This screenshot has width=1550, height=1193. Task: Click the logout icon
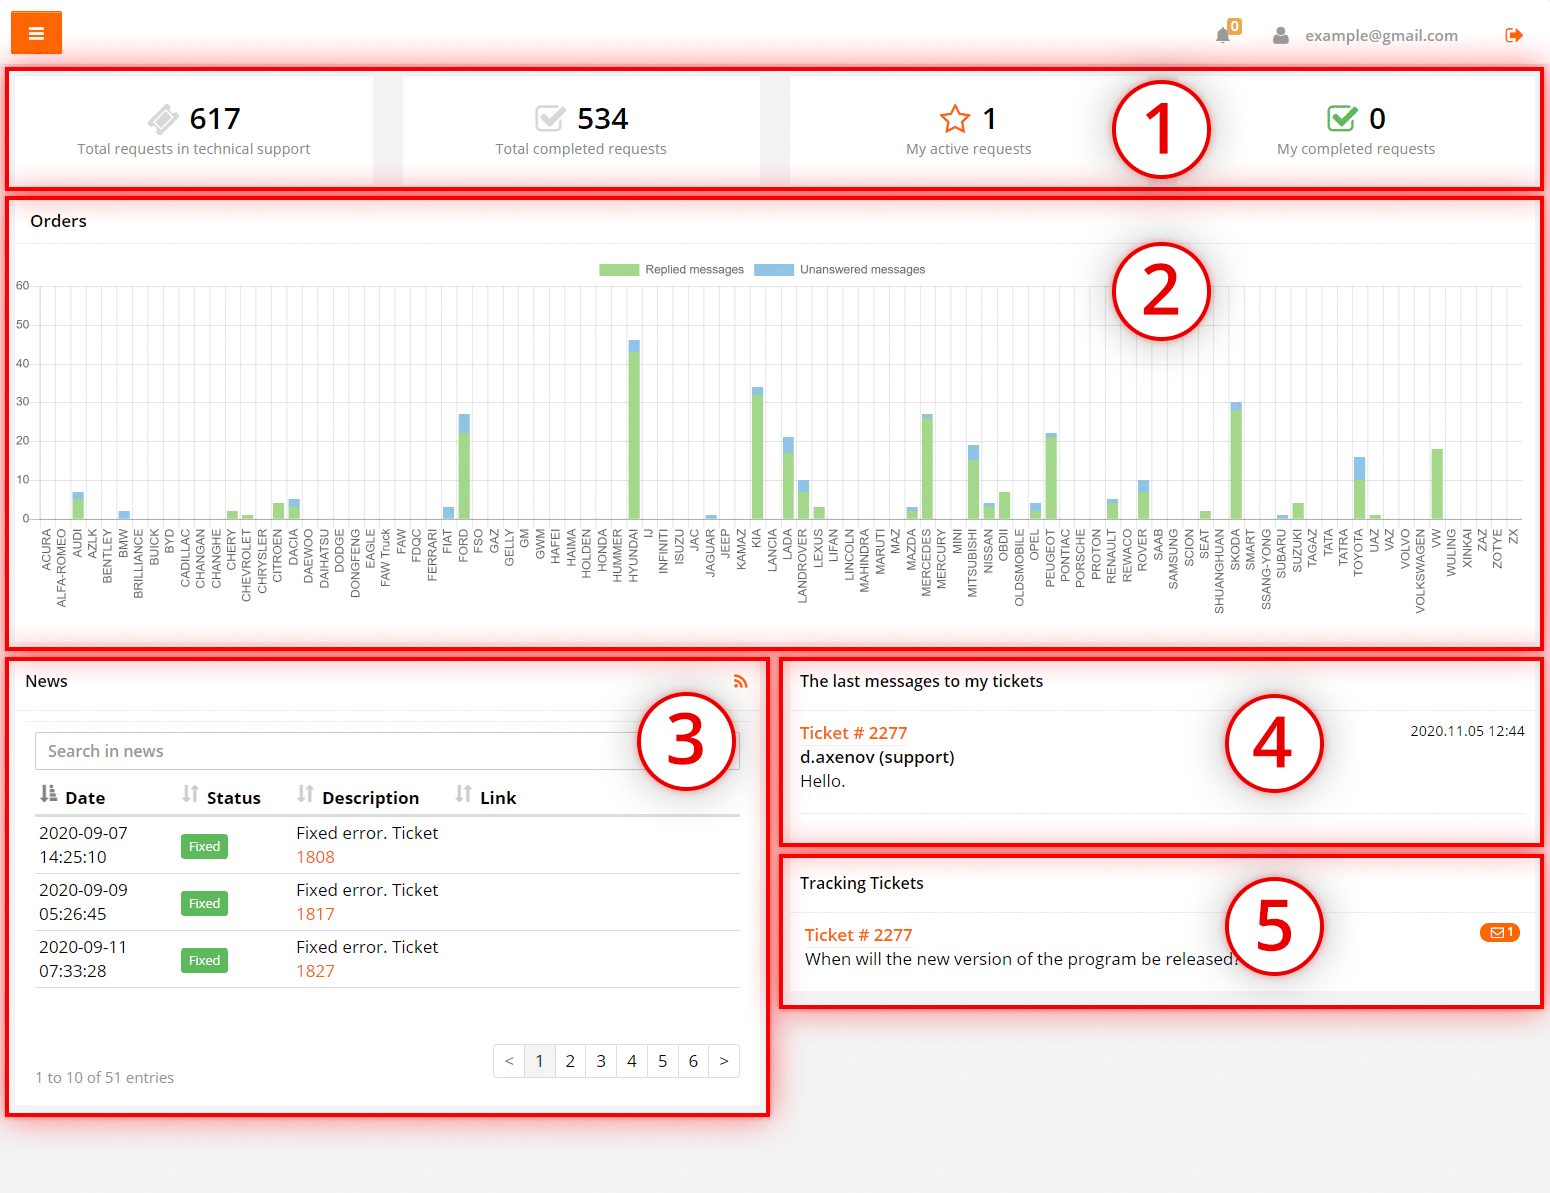click(x=1513, y=36)
